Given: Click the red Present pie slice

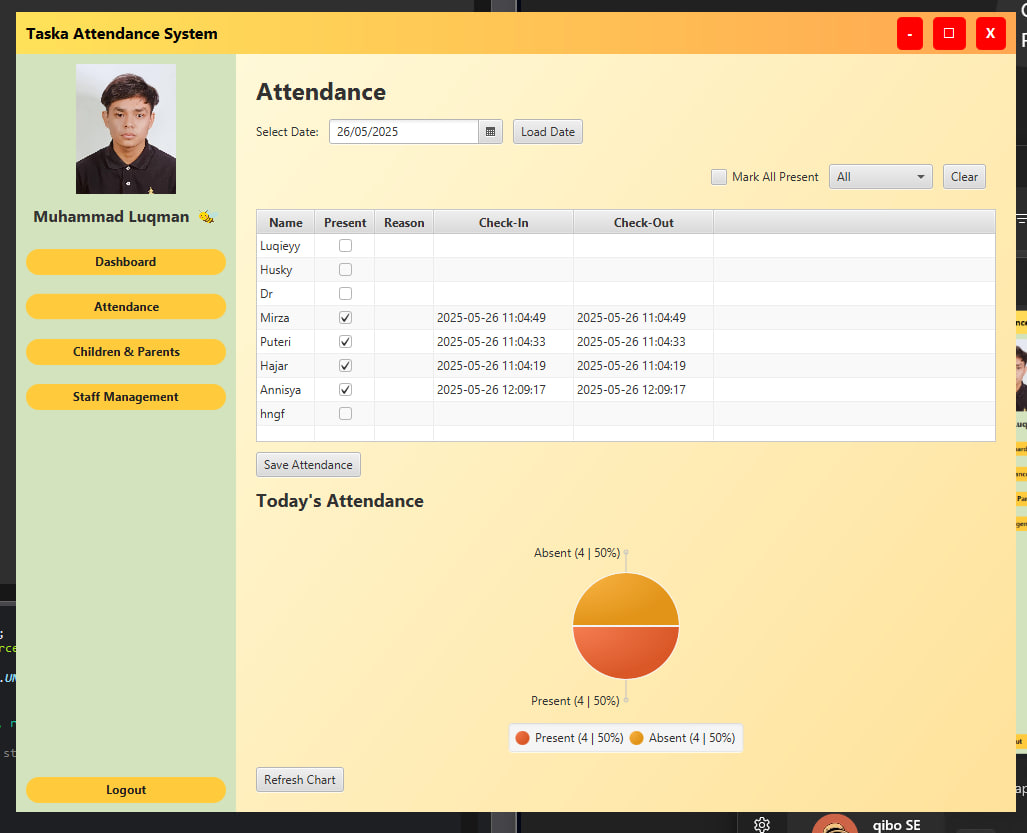Looking at the screenshot, I should (626, 653).
